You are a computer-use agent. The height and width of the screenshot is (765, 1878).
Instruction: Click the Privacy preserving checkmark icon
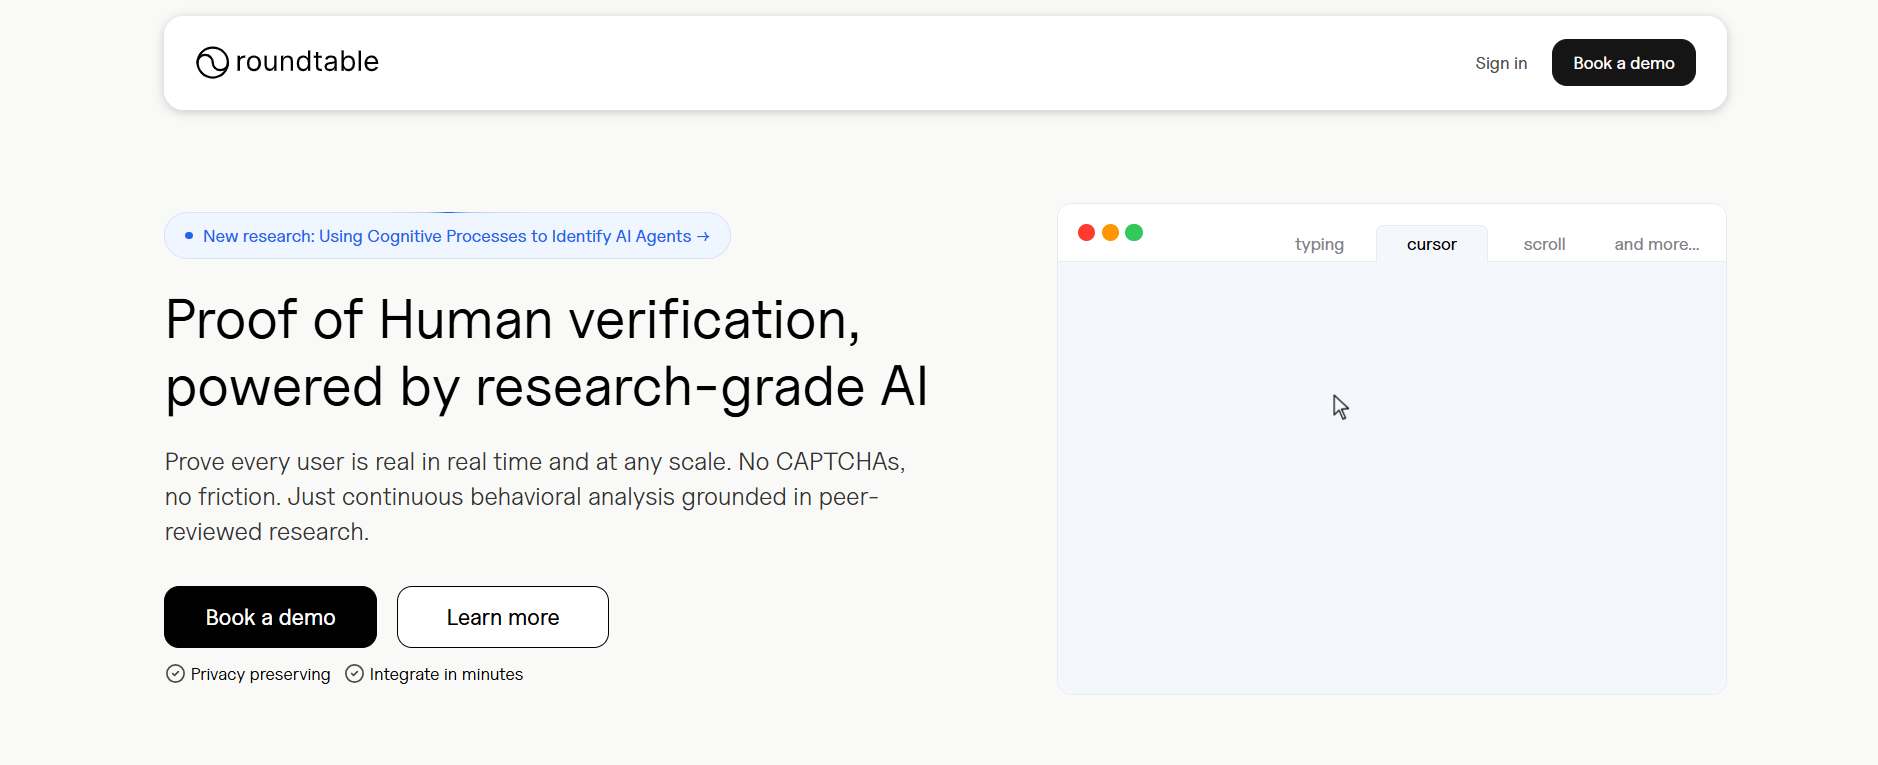coord(175,674)
